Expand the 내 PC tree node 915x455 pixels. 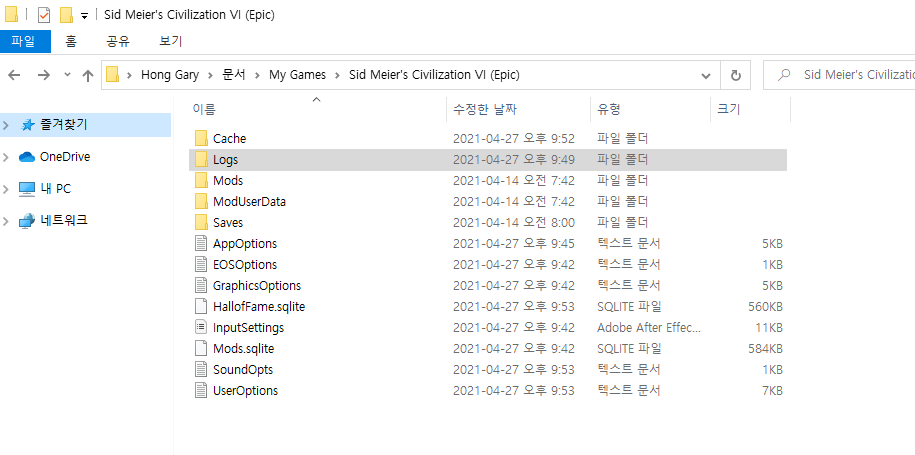(x=6, y=189)
